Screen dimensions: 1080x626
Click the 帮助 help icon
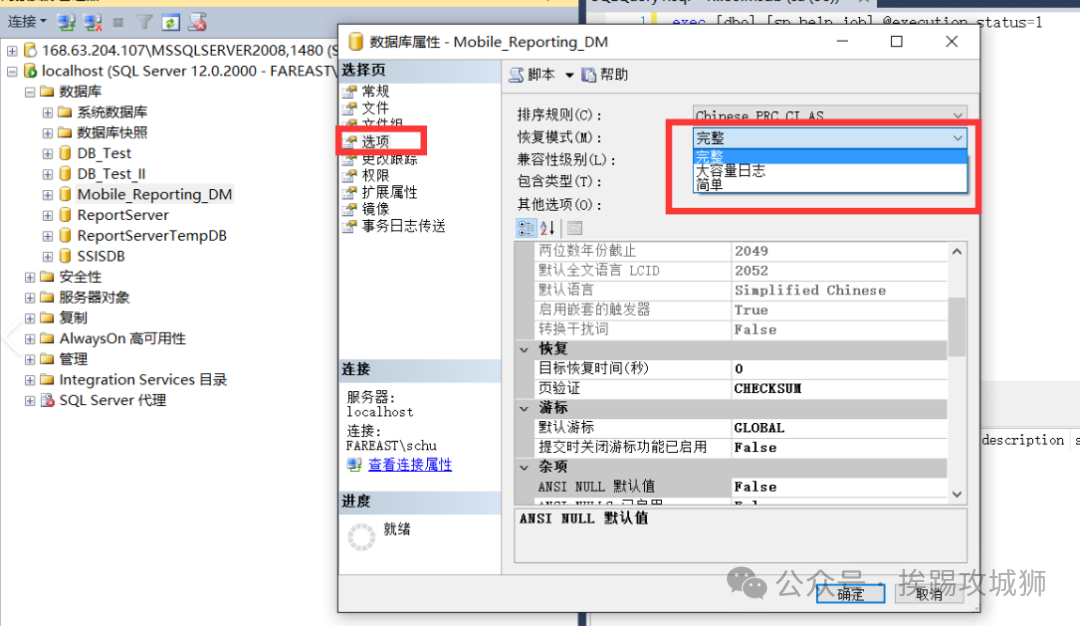click(x=589, y=75)
